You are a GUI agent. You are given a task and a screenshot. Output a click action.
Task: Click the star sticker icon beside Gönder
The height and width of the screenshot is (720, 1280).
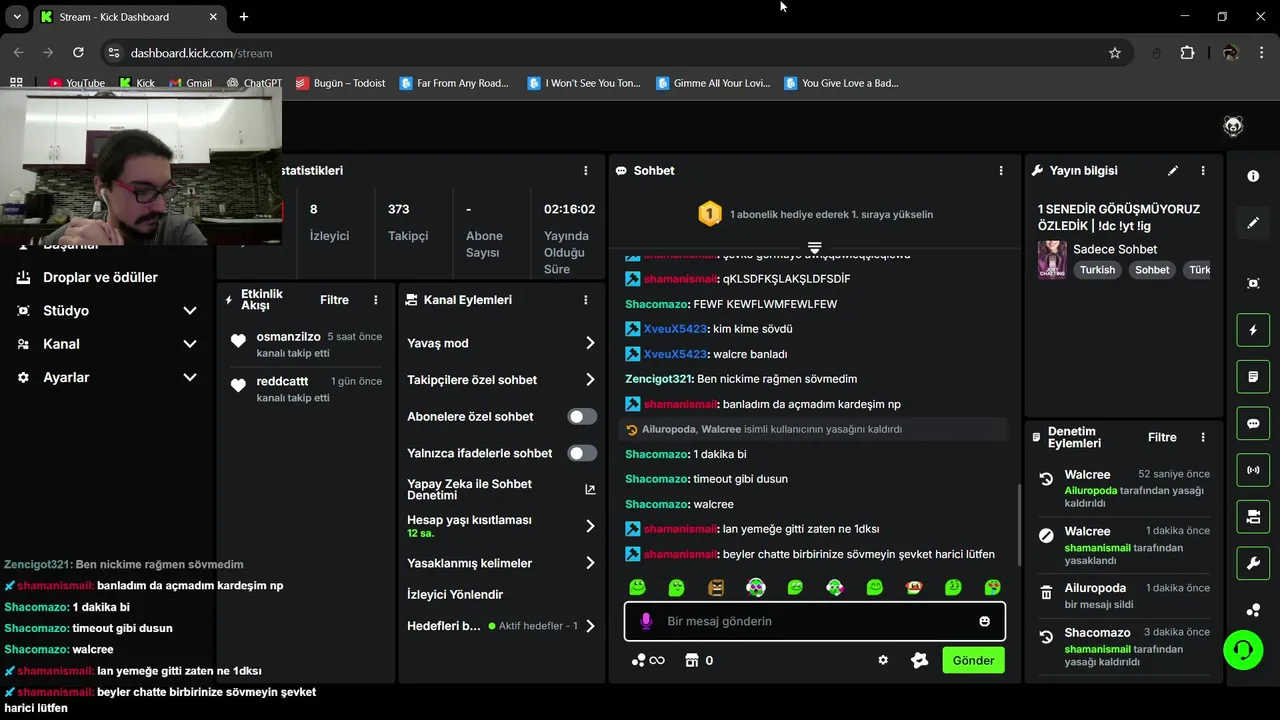click(x=920, y=660)
